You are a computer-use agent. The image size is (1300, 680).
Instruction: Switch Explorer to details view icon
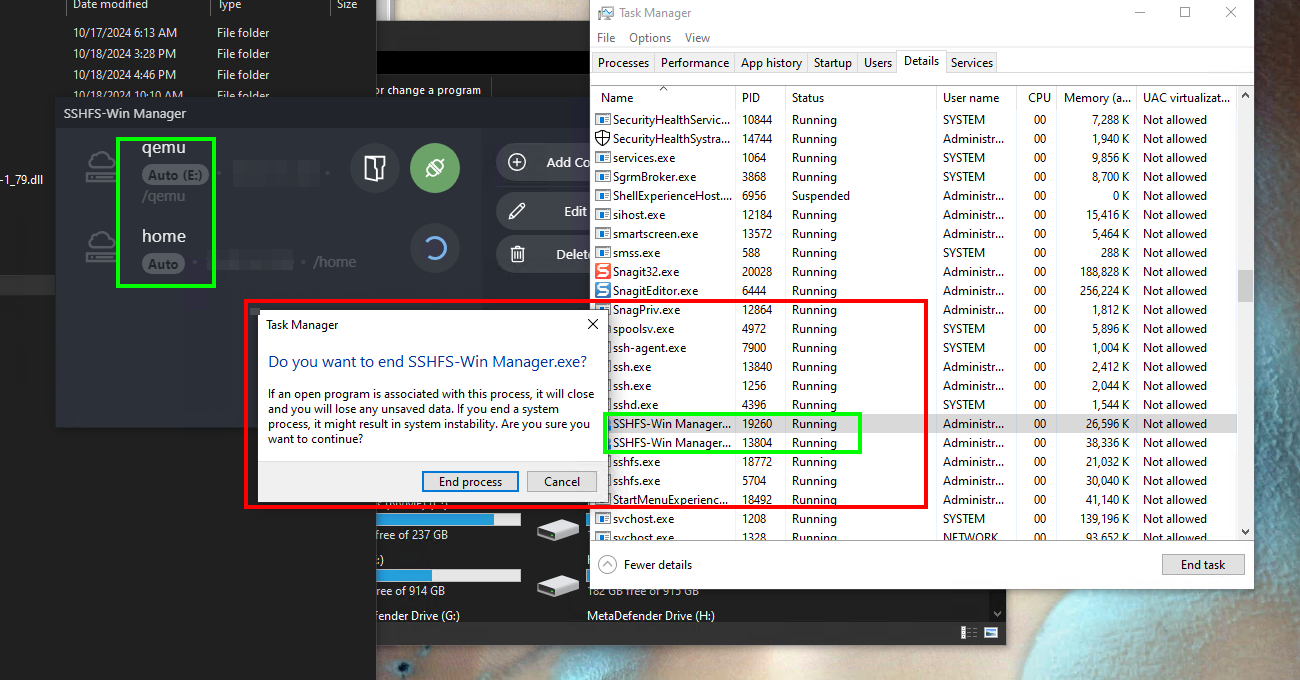click(x=970, y=632)
